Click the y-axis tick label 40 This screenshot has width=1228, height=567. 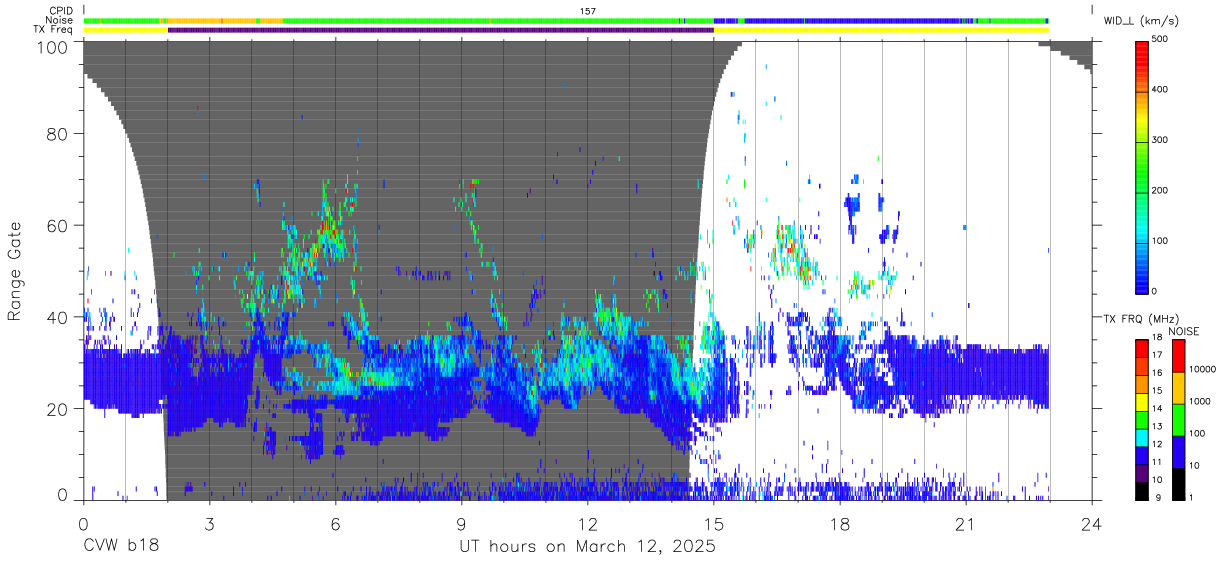57,317
